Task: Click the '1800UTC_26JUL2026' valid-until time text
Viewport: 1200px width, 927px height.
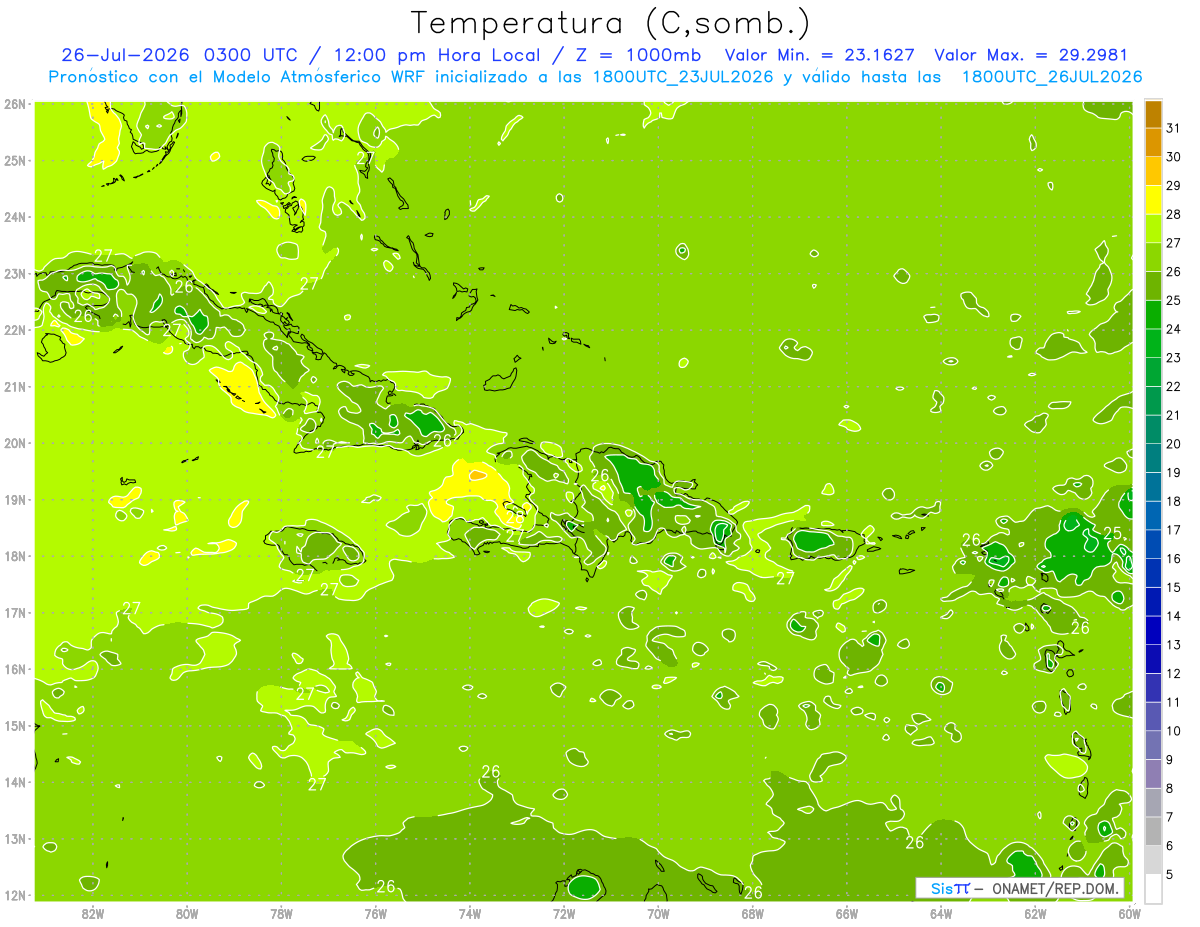Action: click(1052, 77)
